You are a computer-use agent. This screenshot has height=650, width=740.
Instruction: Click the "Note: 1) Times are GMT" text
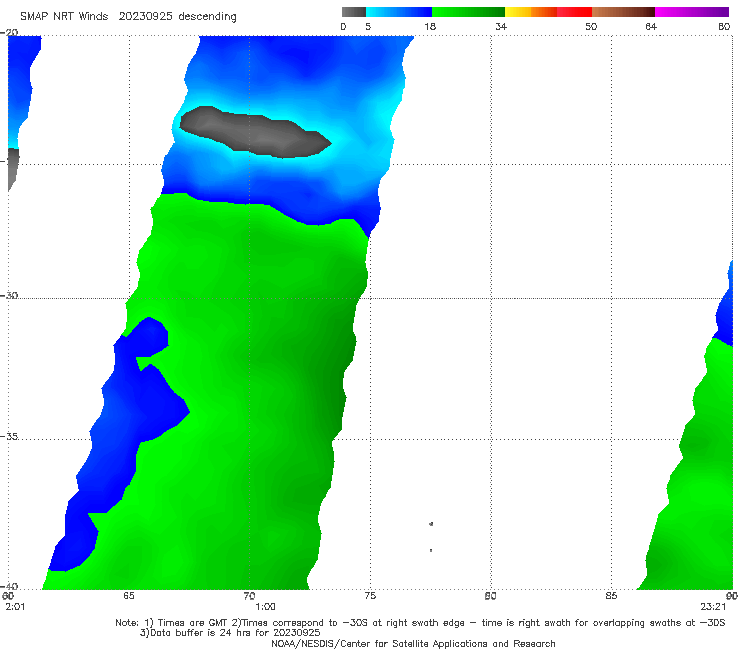172,623
